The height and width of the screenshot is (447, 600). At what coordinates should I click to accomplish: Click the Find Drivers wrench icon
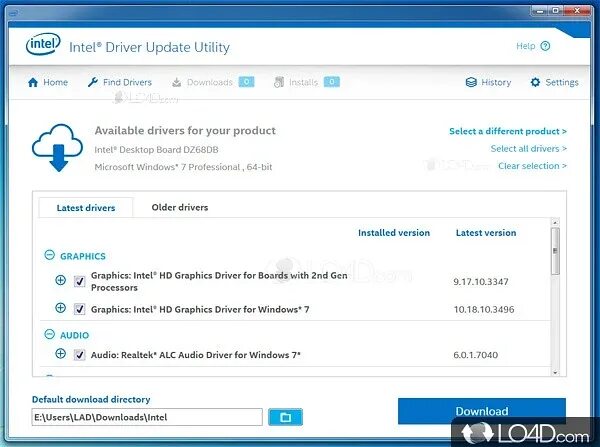coord(93,82)
